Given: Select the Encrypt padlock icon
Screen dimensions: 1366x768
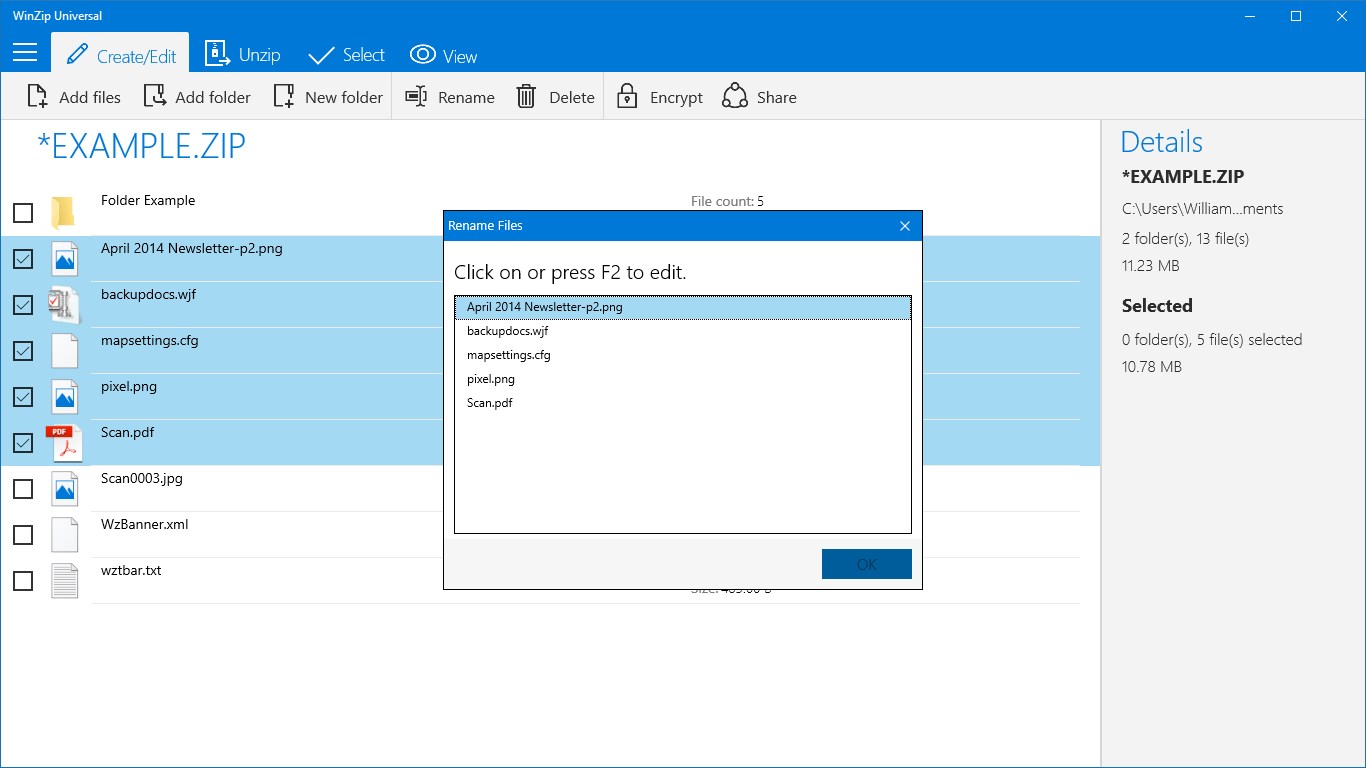Looking at the screenshot, I should point(626,96).
